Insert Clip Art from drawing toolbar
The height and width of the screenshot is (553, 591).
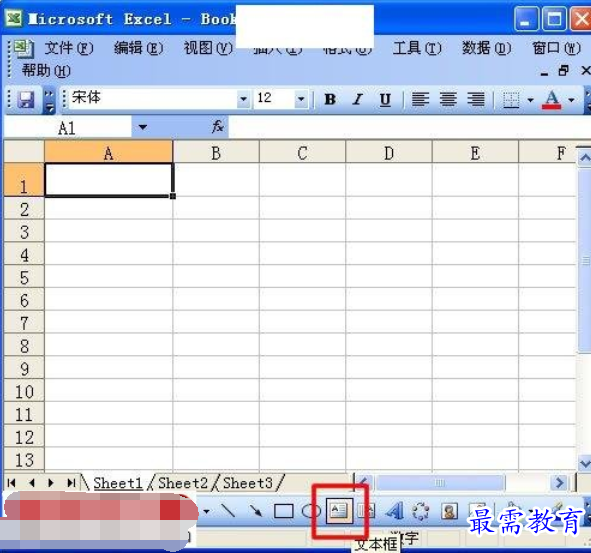pyautogui.click(x=449, y=511)
